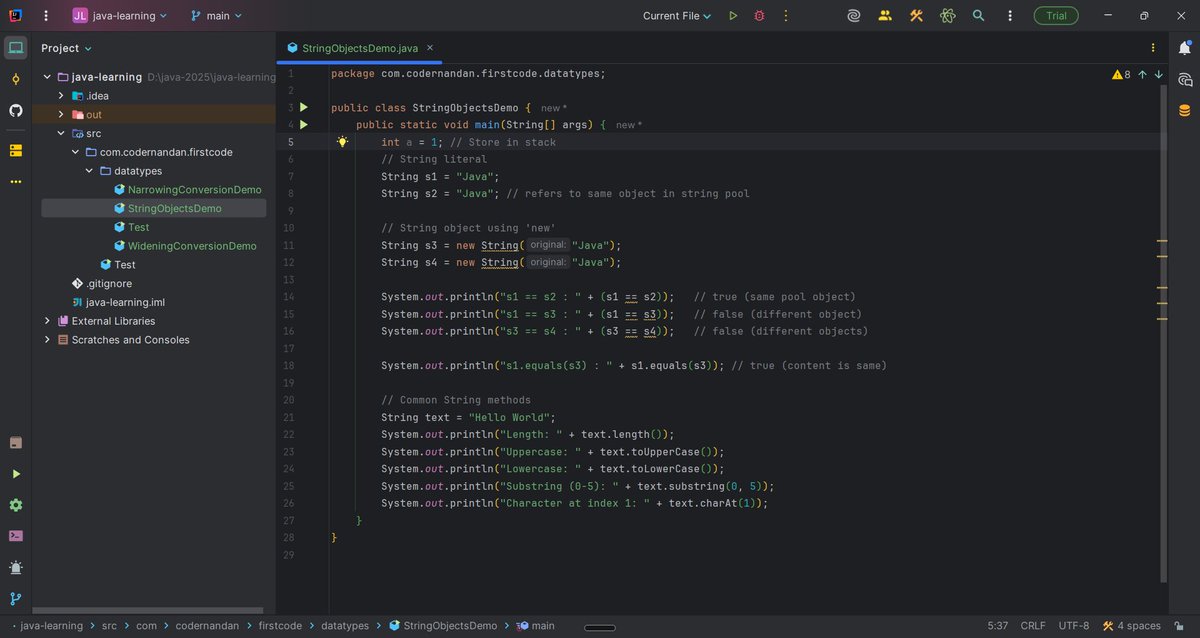Run the current file with the green play button
Viewport: 1200px width, 638px height.
click(x=733, y=16)
